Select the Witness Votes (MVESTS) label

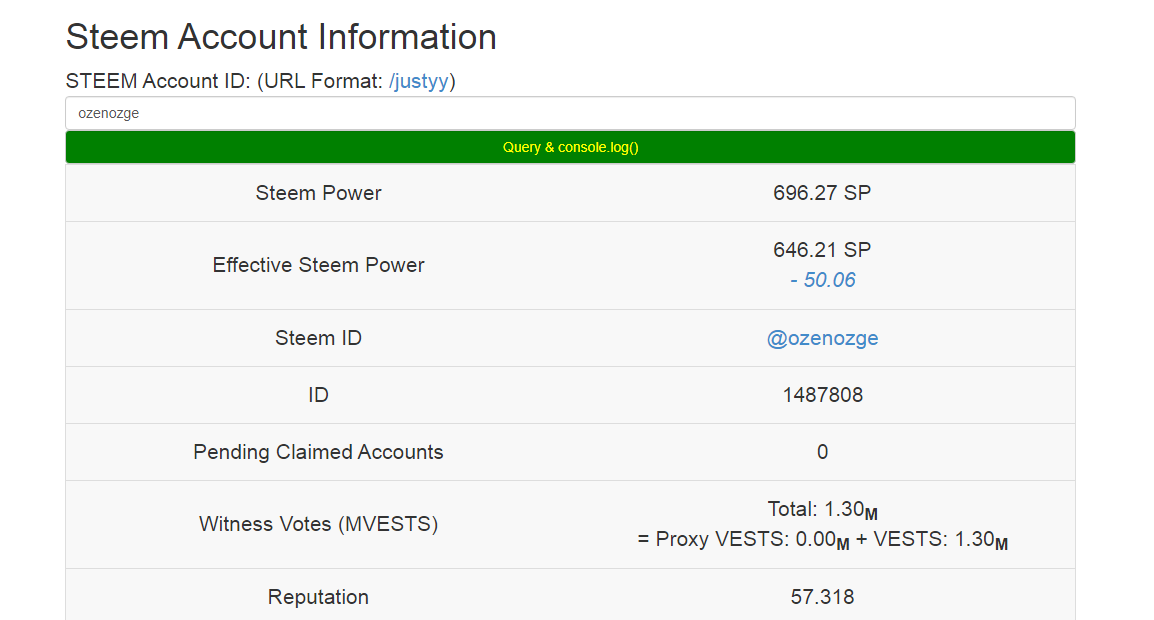click(318, 524)
